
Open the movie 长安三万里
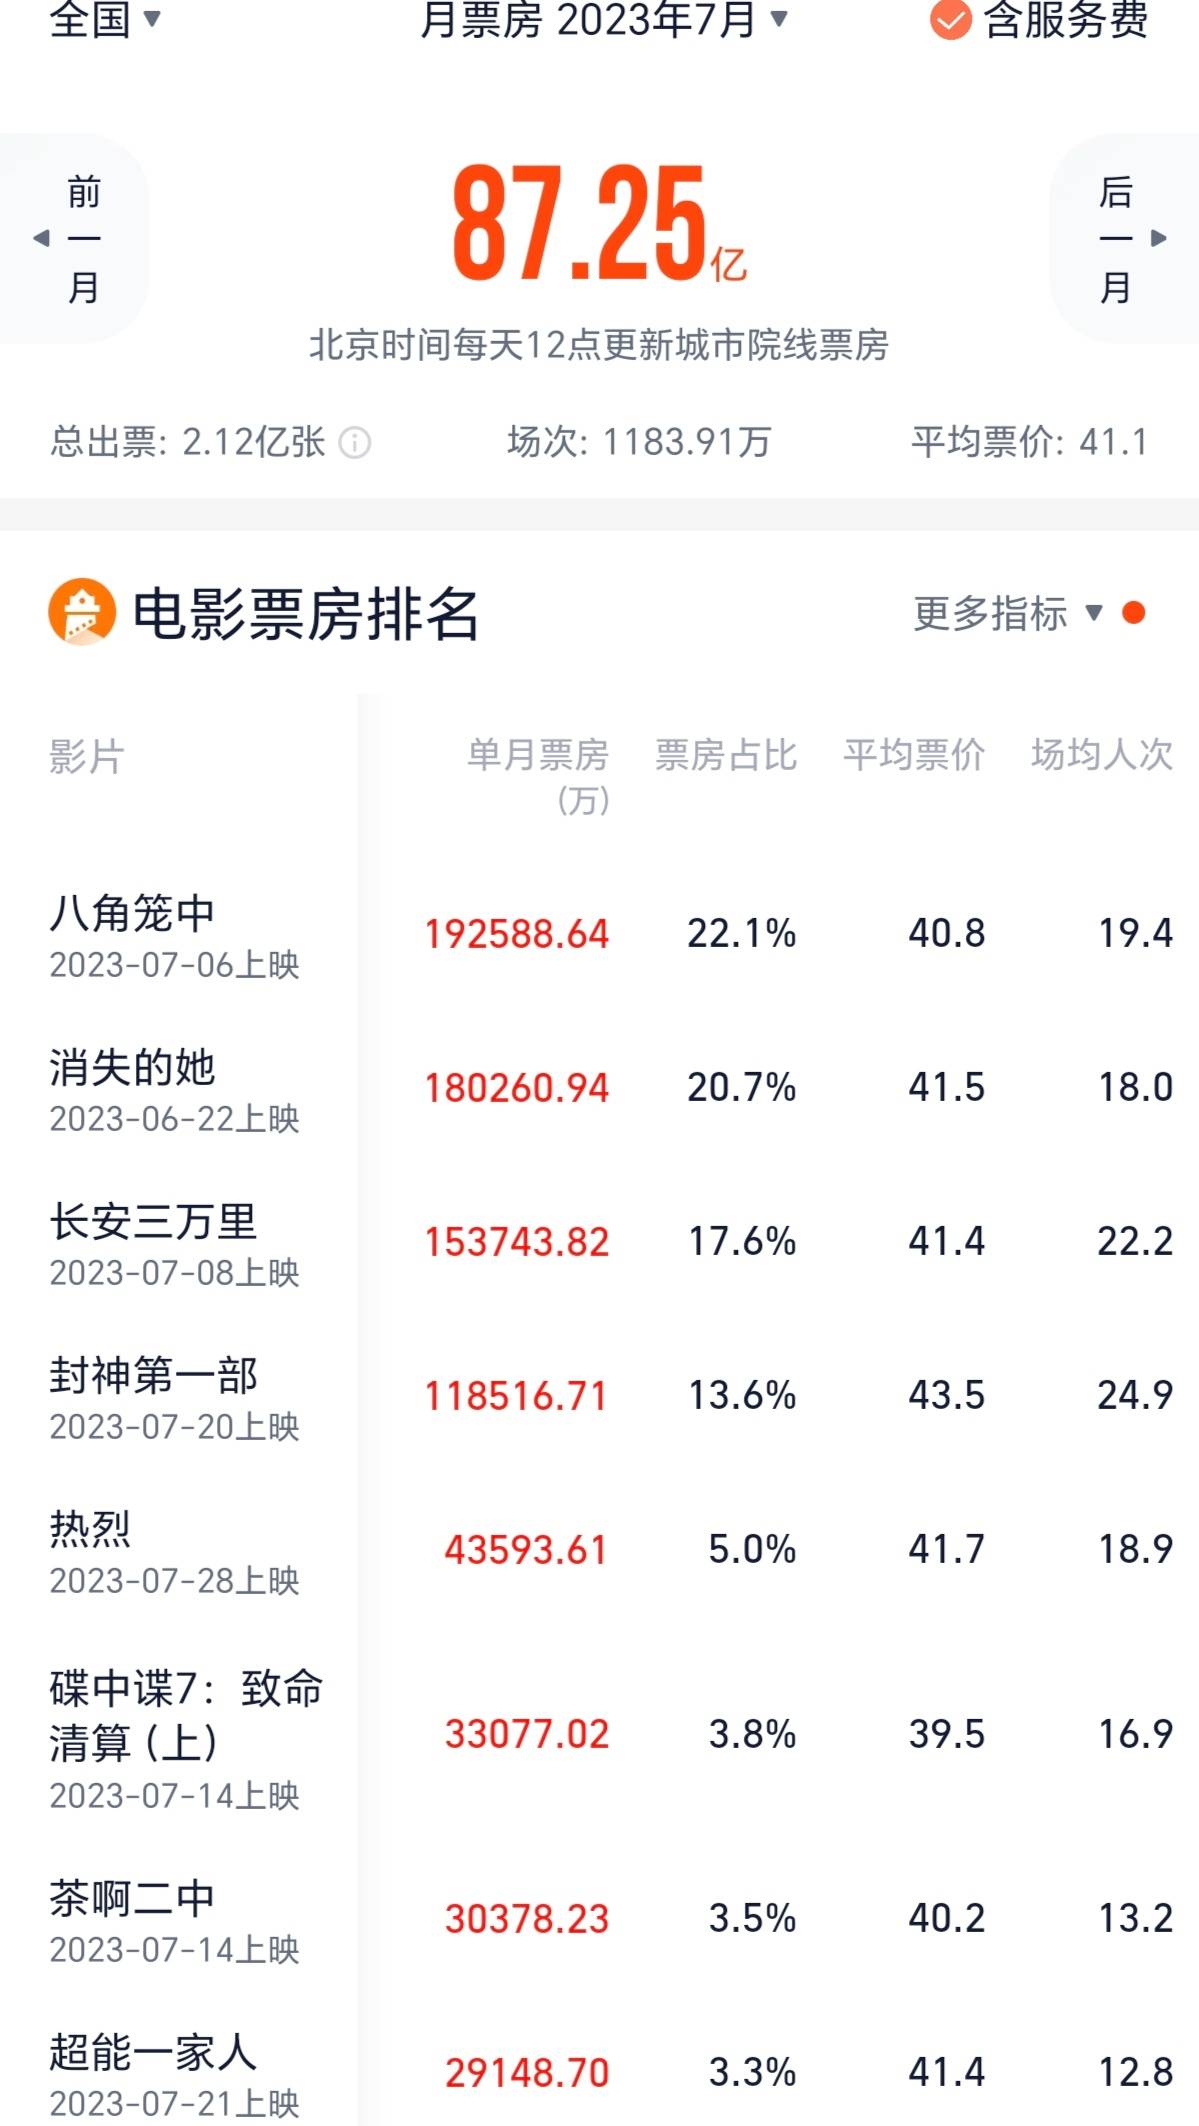point(154,1221)
